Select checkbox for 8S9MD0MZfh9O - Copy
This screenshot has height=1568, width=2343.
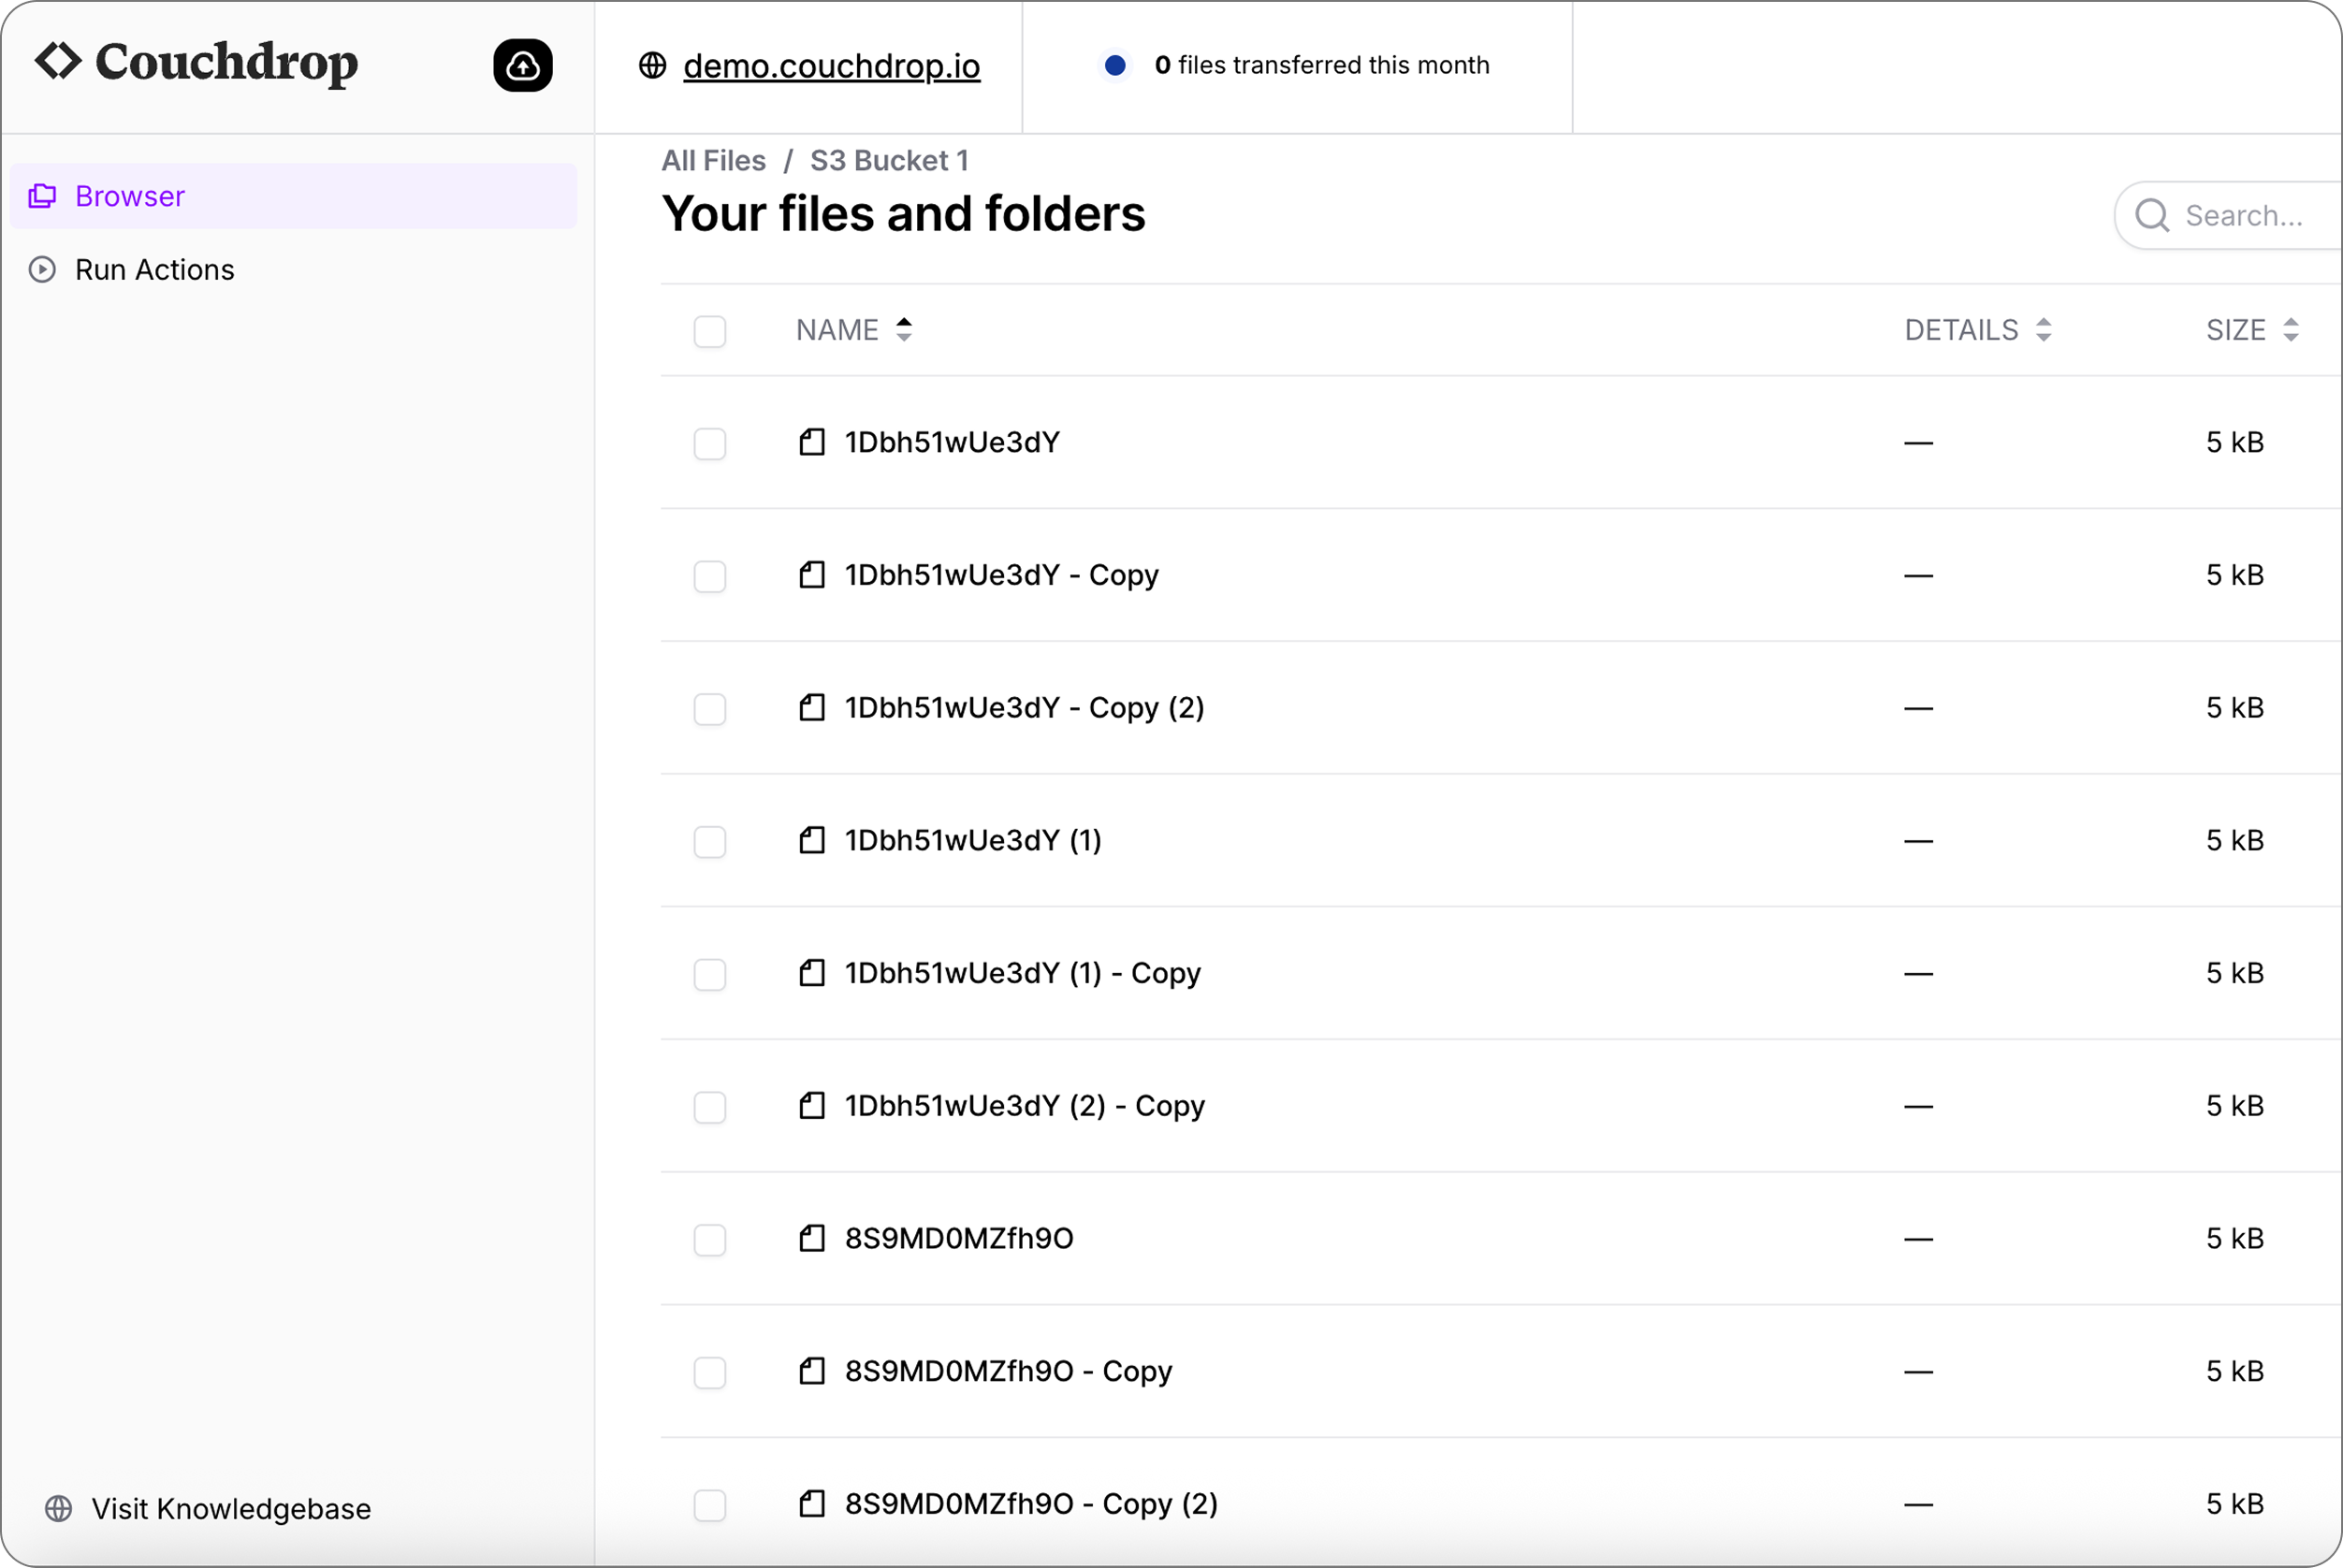(710, 1372)
